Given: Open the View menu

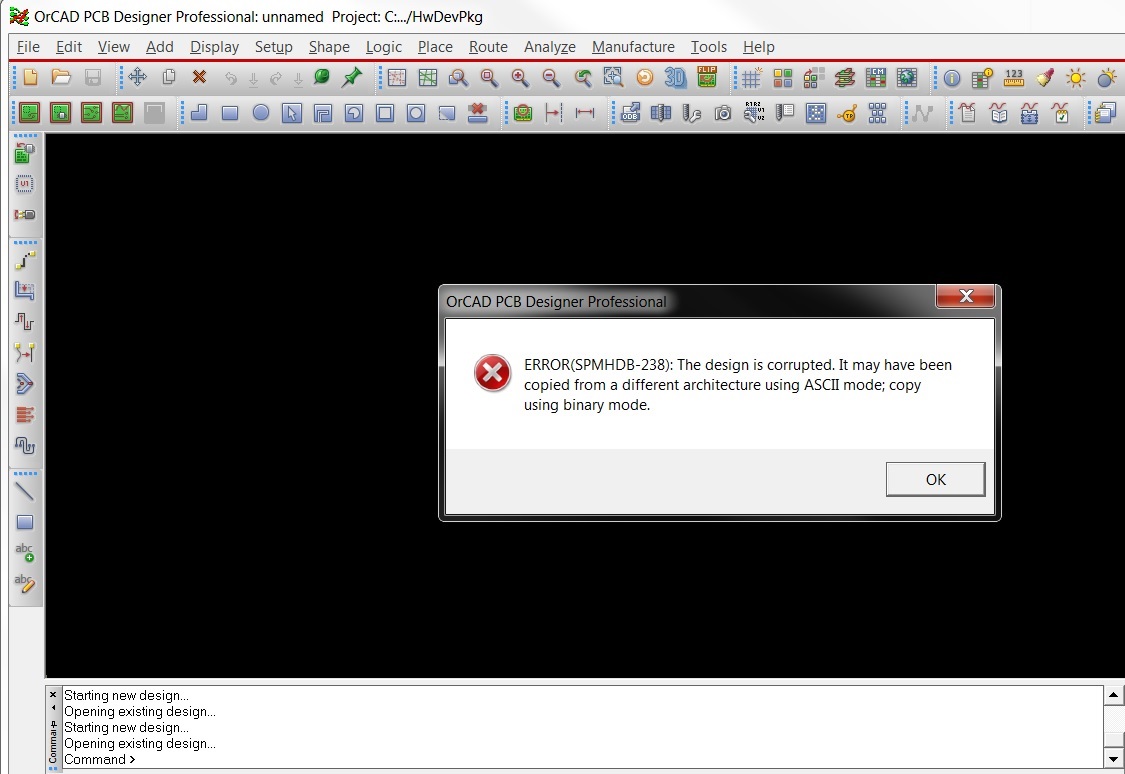Looking at the screenshot, I should [113, 47].
